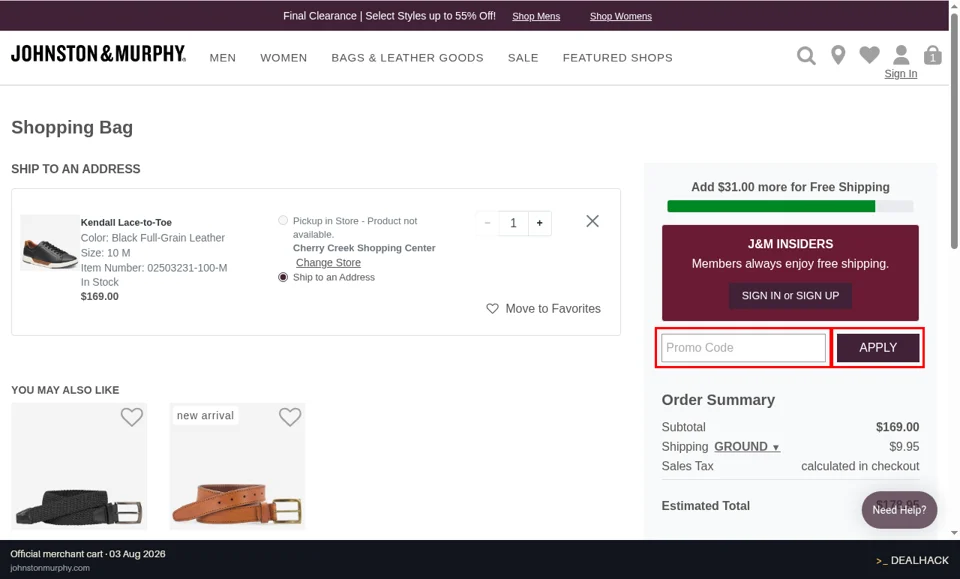
Task: Click the DEALHACK label in bottom bar
Action: [912, 561]
